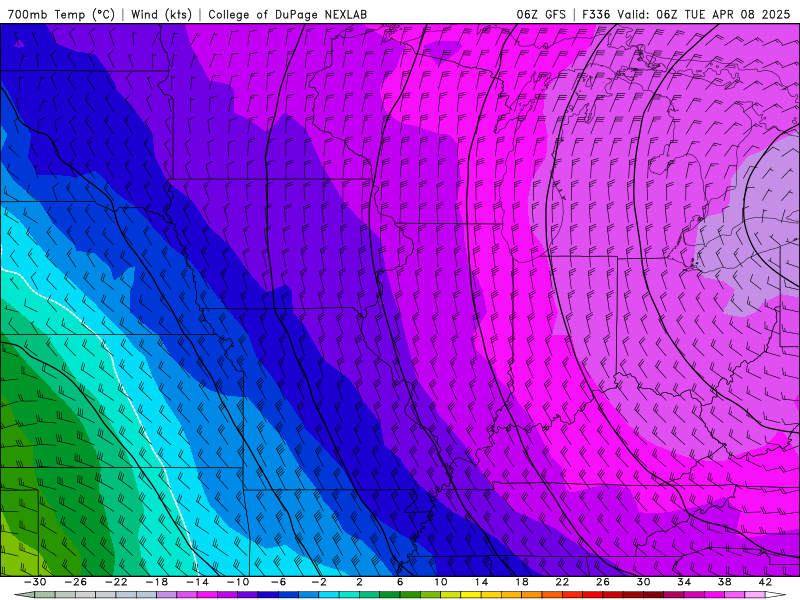Click the "Valid: 06Z TUE APR 08 2025" text
Viewport: 800px width, 600px height.
pyautogui.click(x=703, y=14)
